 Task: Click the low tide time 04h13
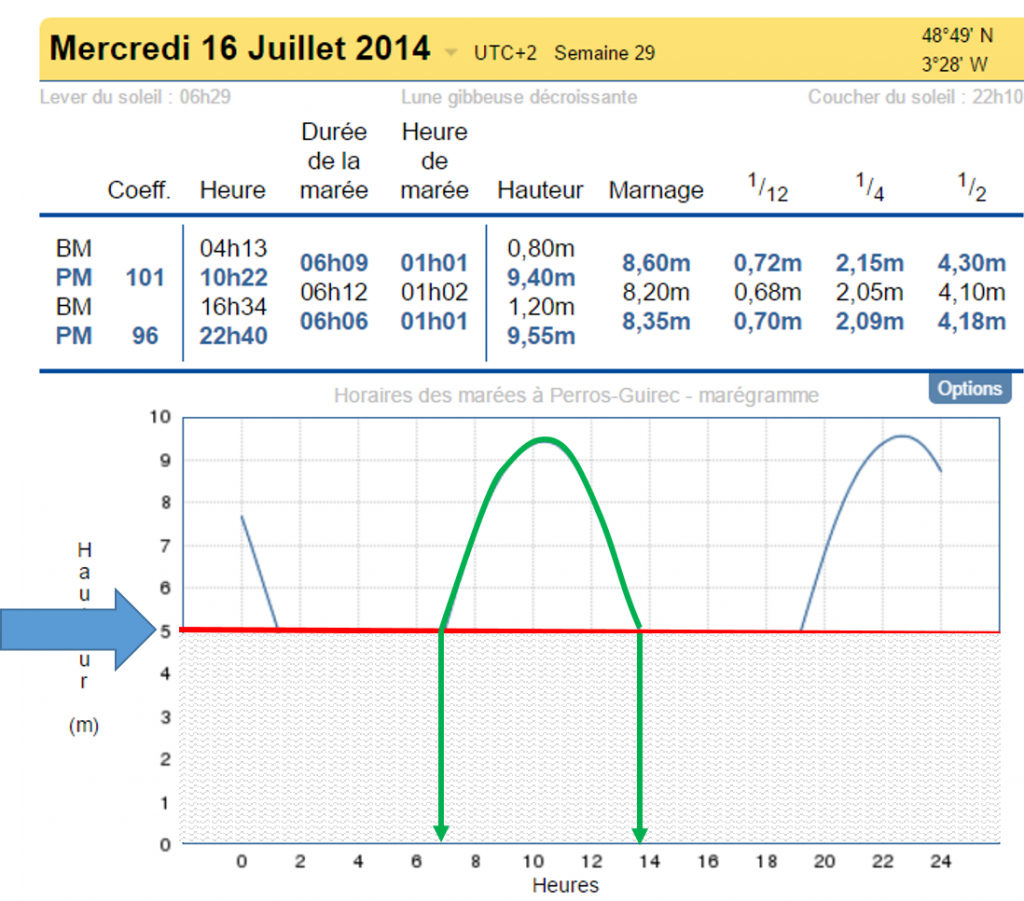tap(233, 248)
